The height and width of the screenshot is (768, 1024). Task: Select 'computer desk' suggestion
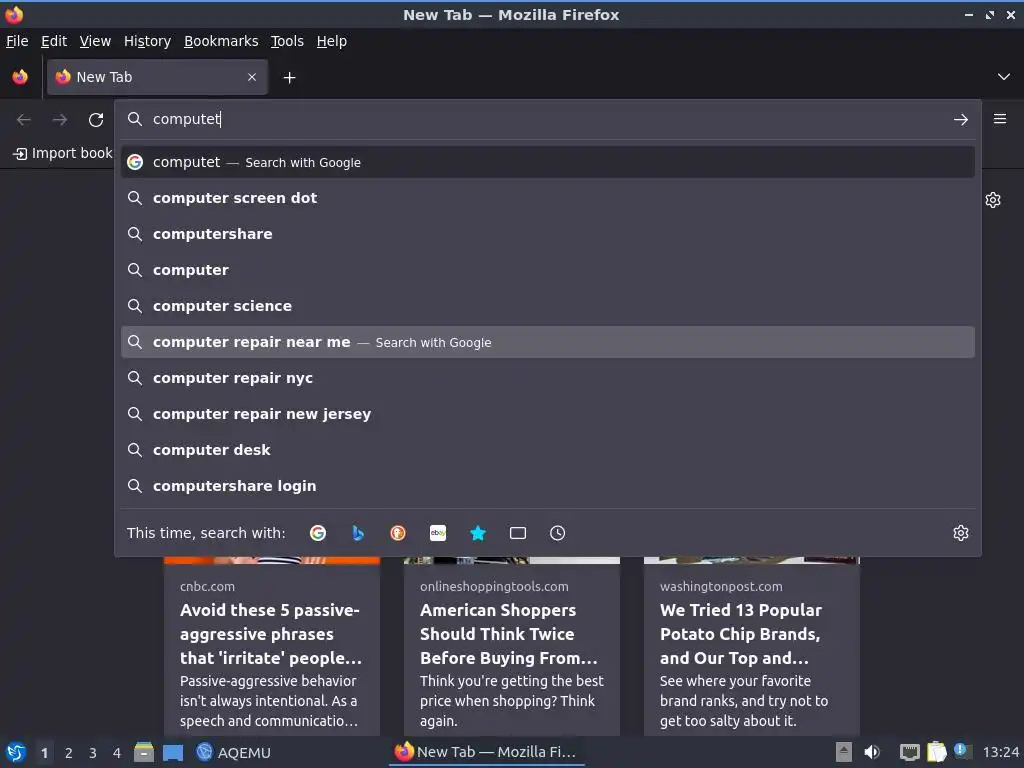[548, 450]
